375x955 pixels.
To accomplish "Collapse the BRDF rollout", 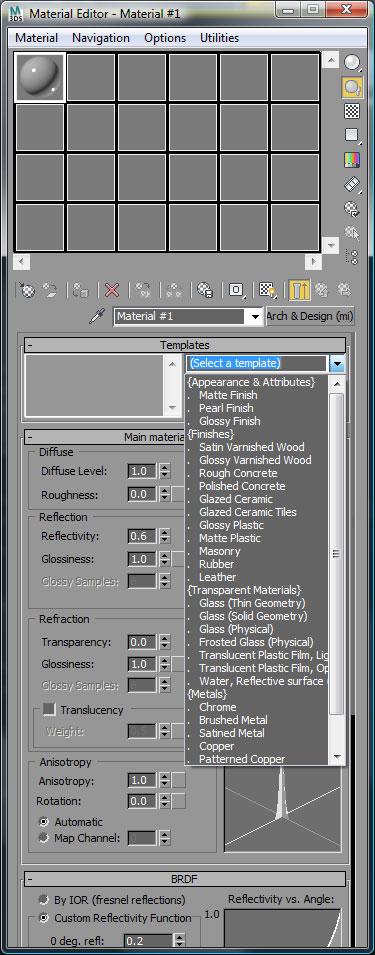I will pyautogui.click(x=185, y=879).
